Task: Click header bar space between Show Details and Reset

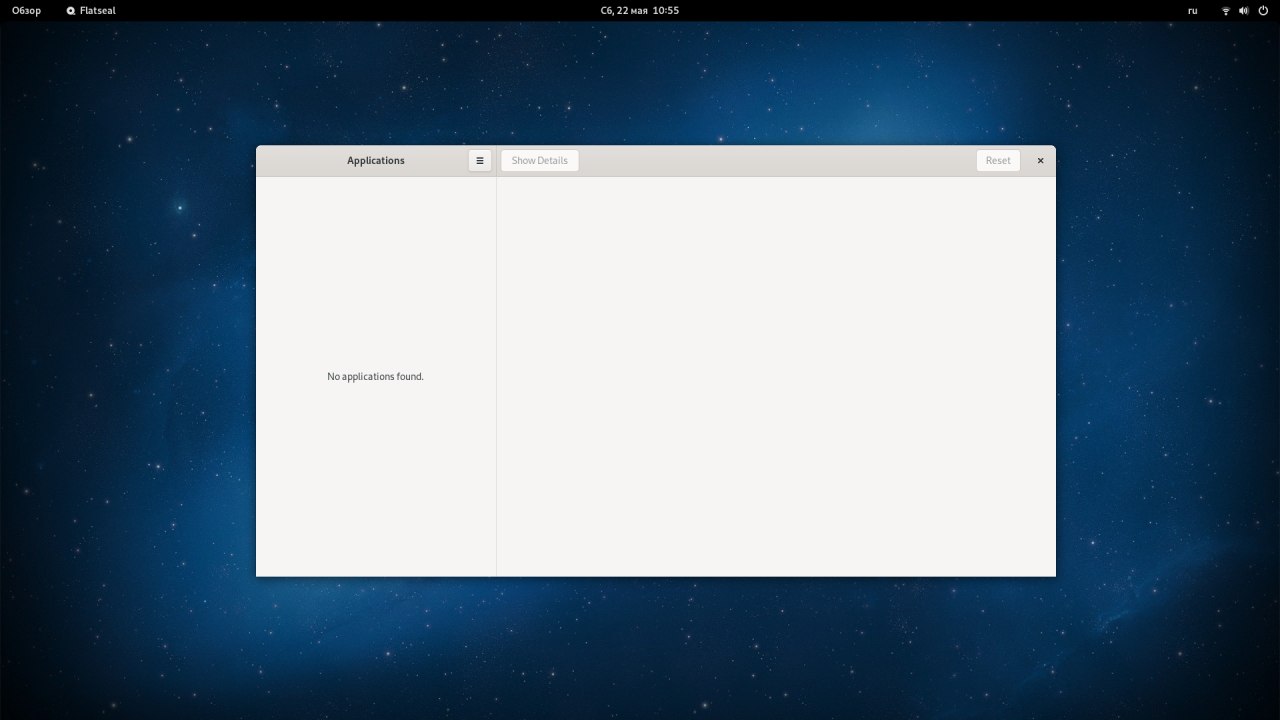Action: click(775, 160)
